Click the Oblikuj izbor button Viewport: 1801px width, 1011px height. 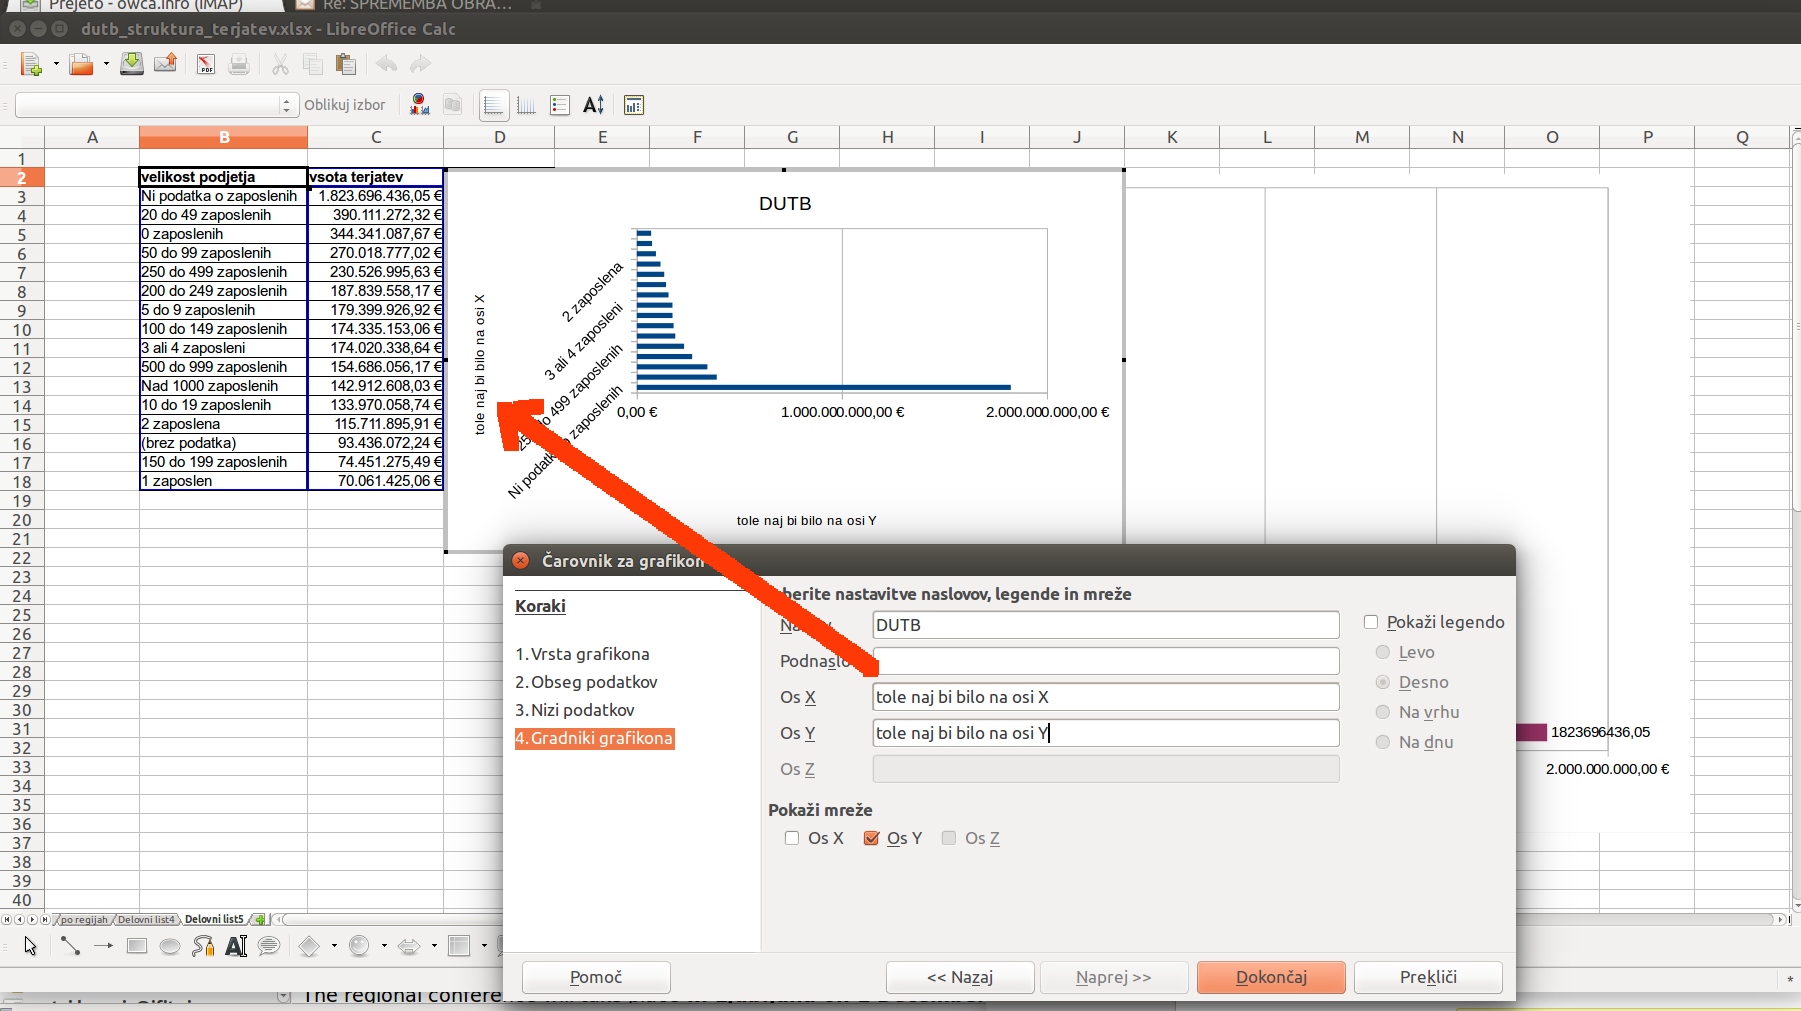(x=344, y=105)
